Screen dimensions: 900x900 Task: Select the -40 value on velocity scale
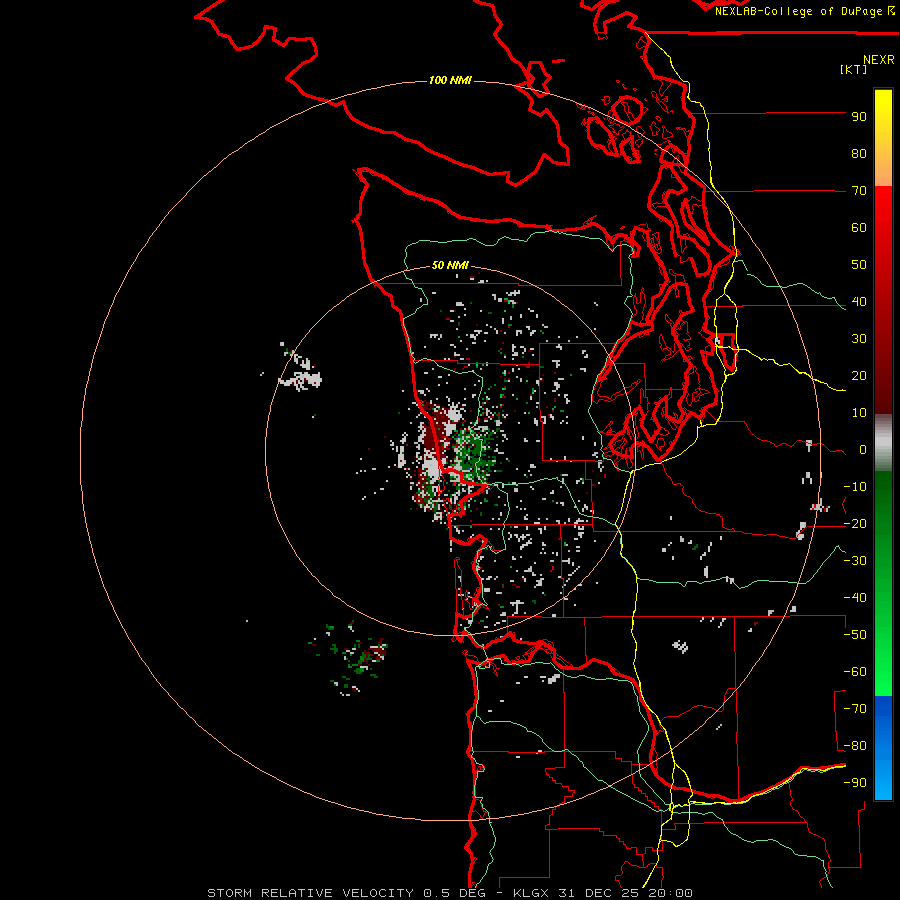[x=855, y=598]
